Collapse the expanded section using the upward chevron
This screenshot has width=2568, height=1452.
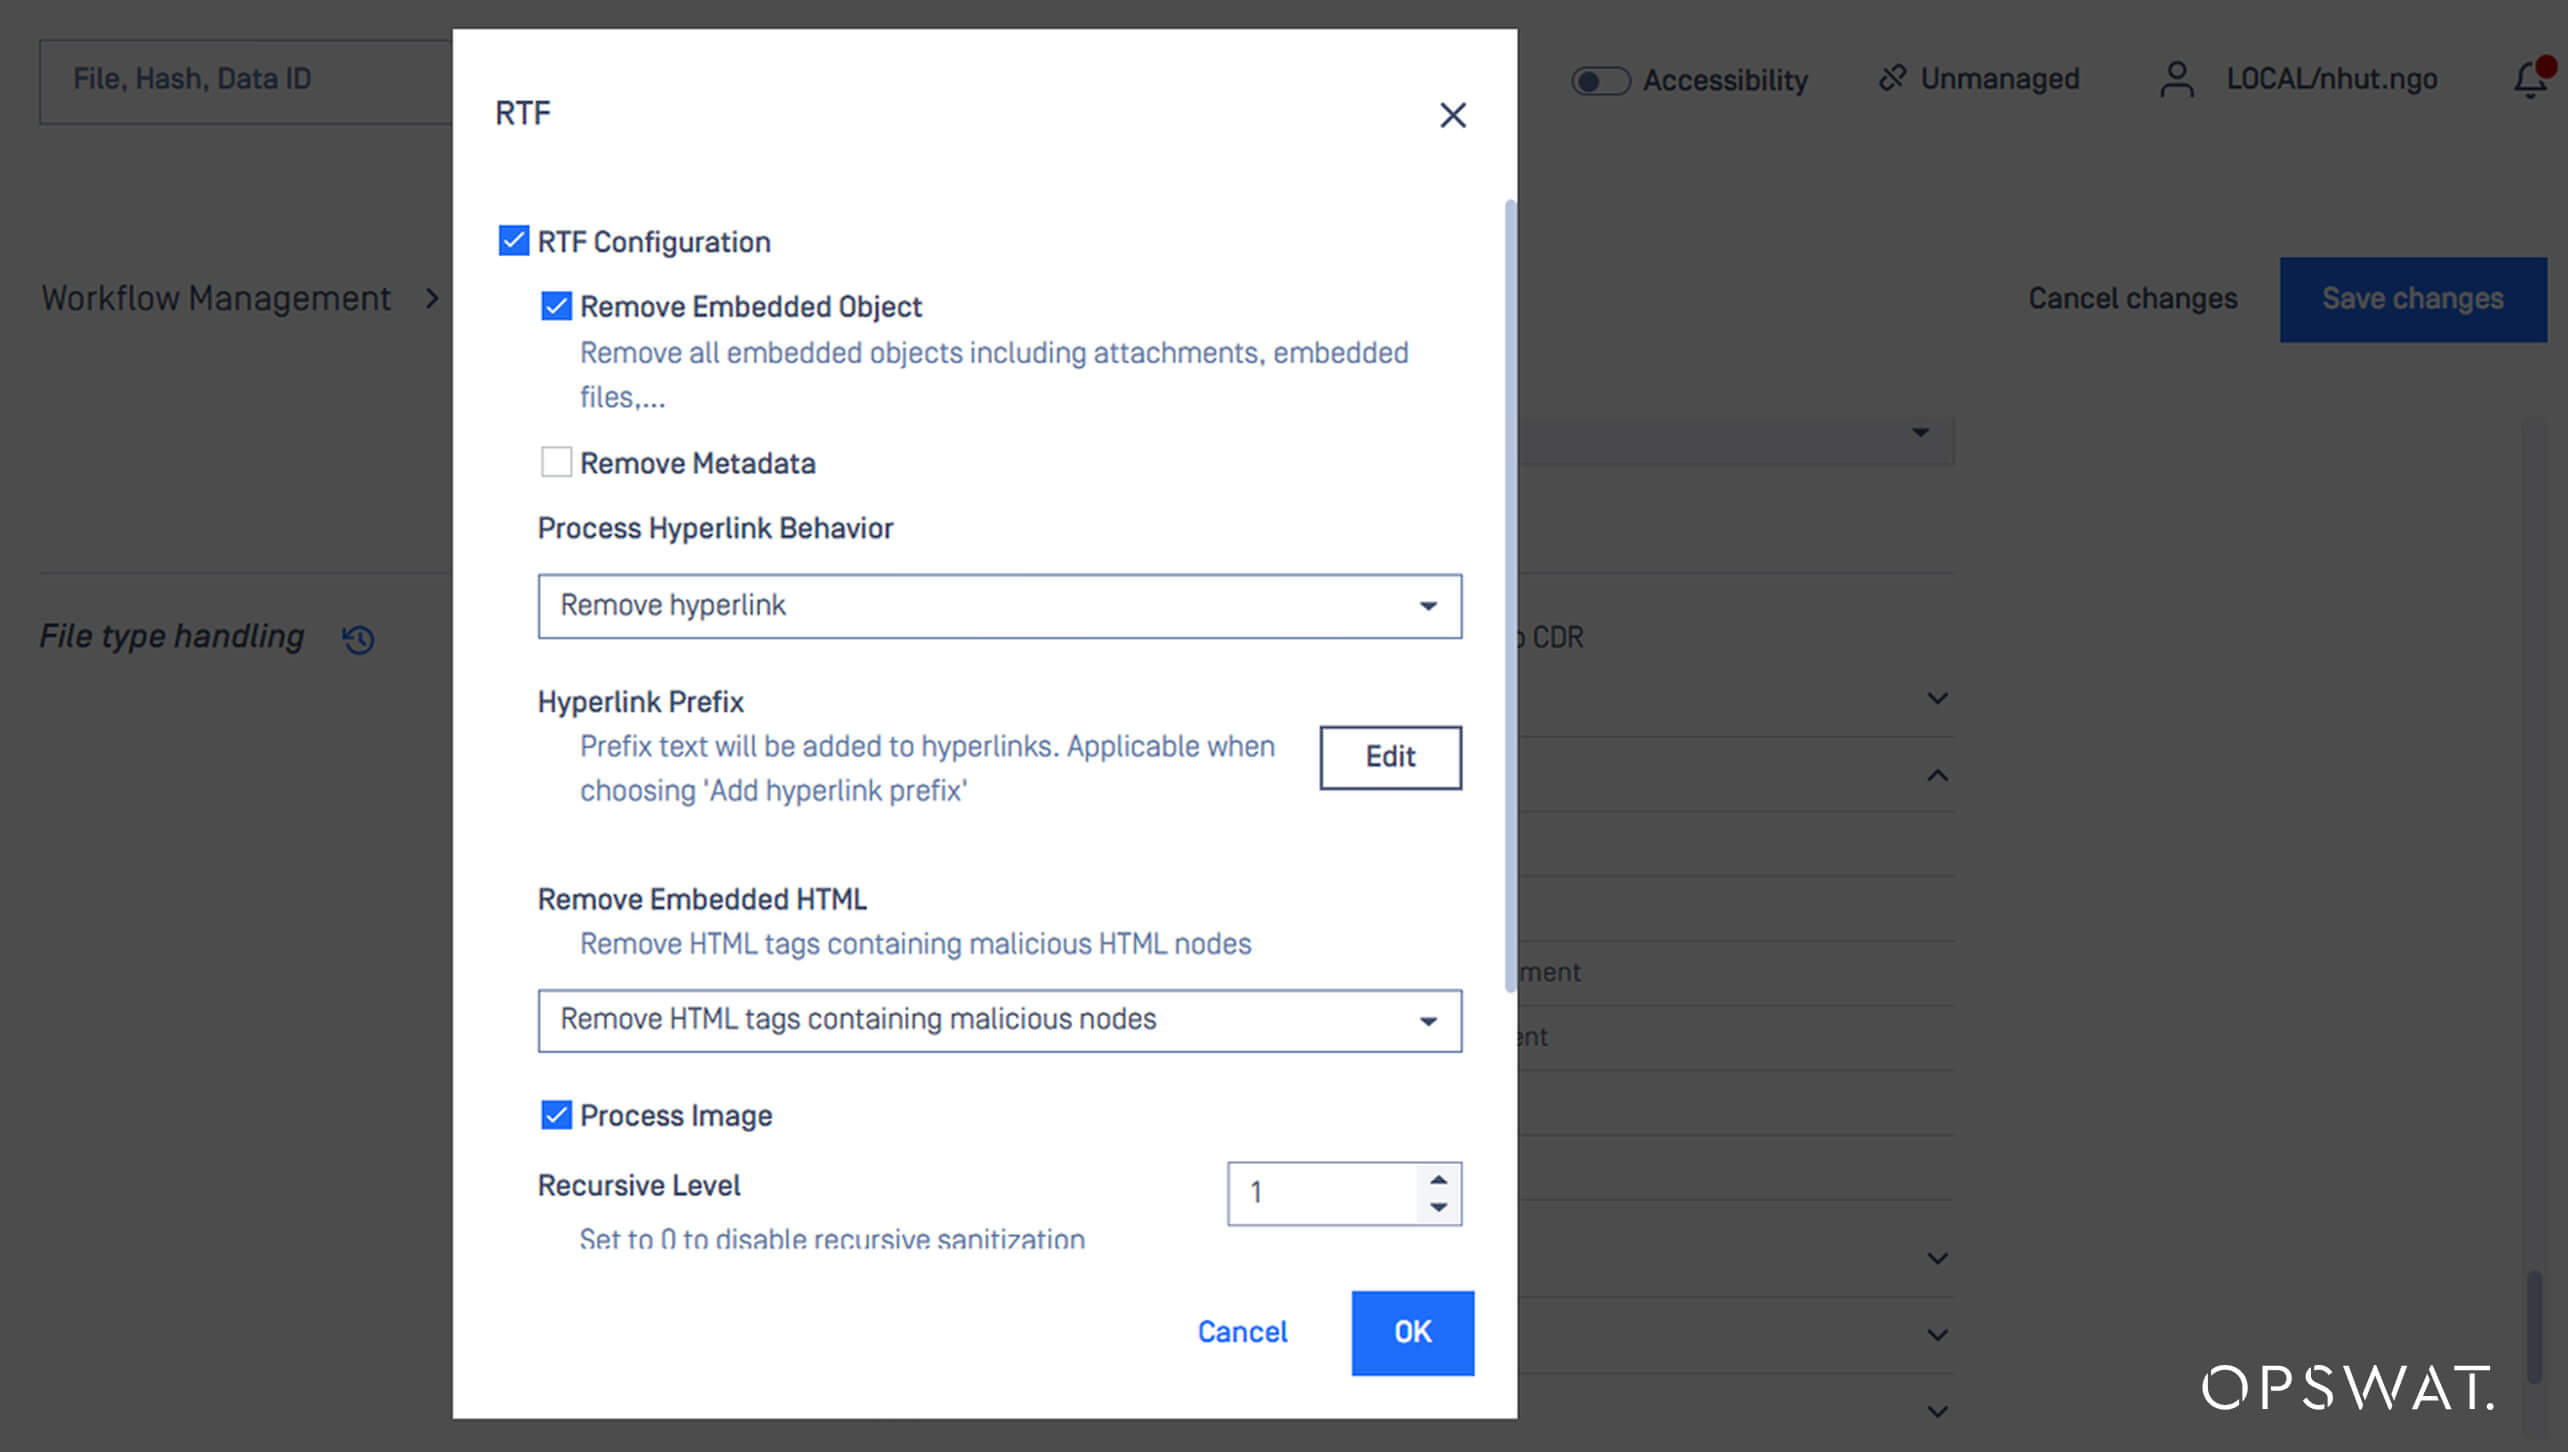(1938, 776)
